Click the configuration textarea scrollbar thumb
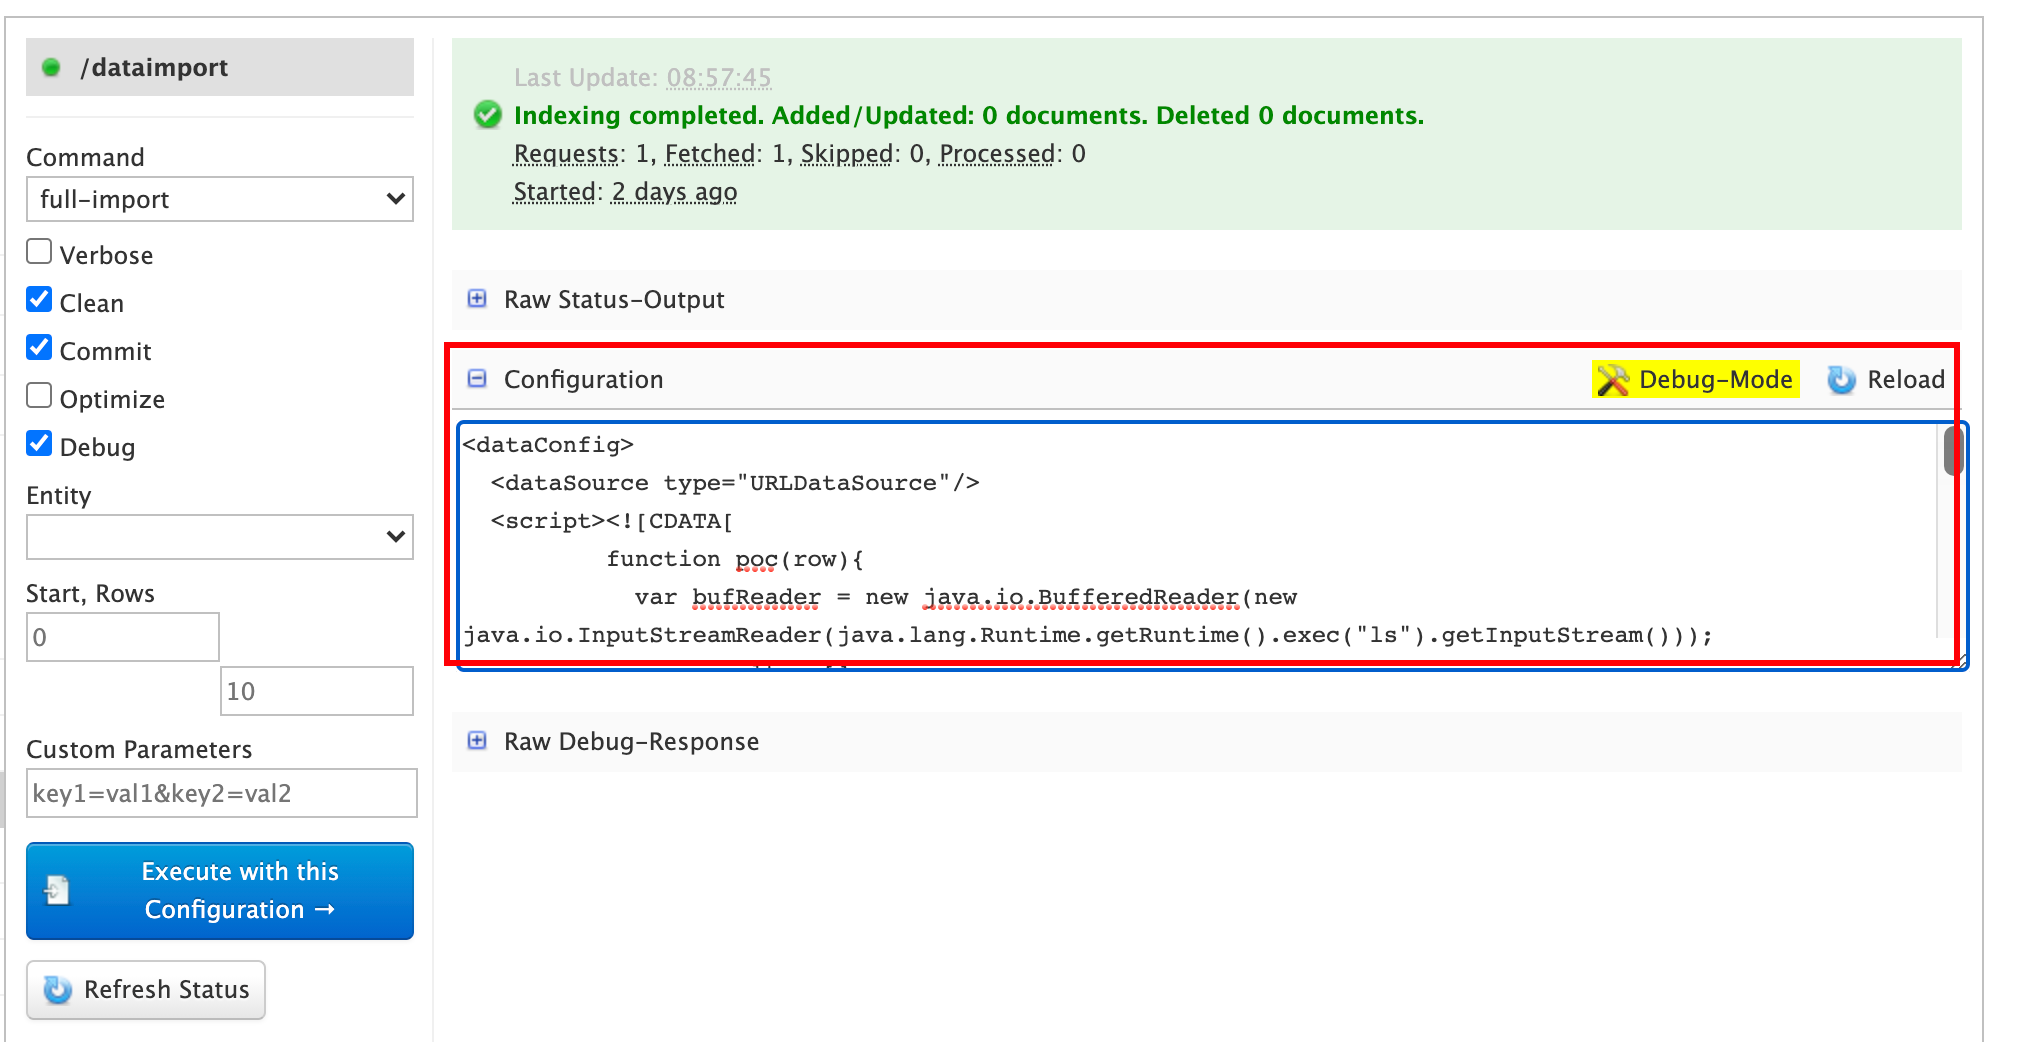 click(1952, 451)
